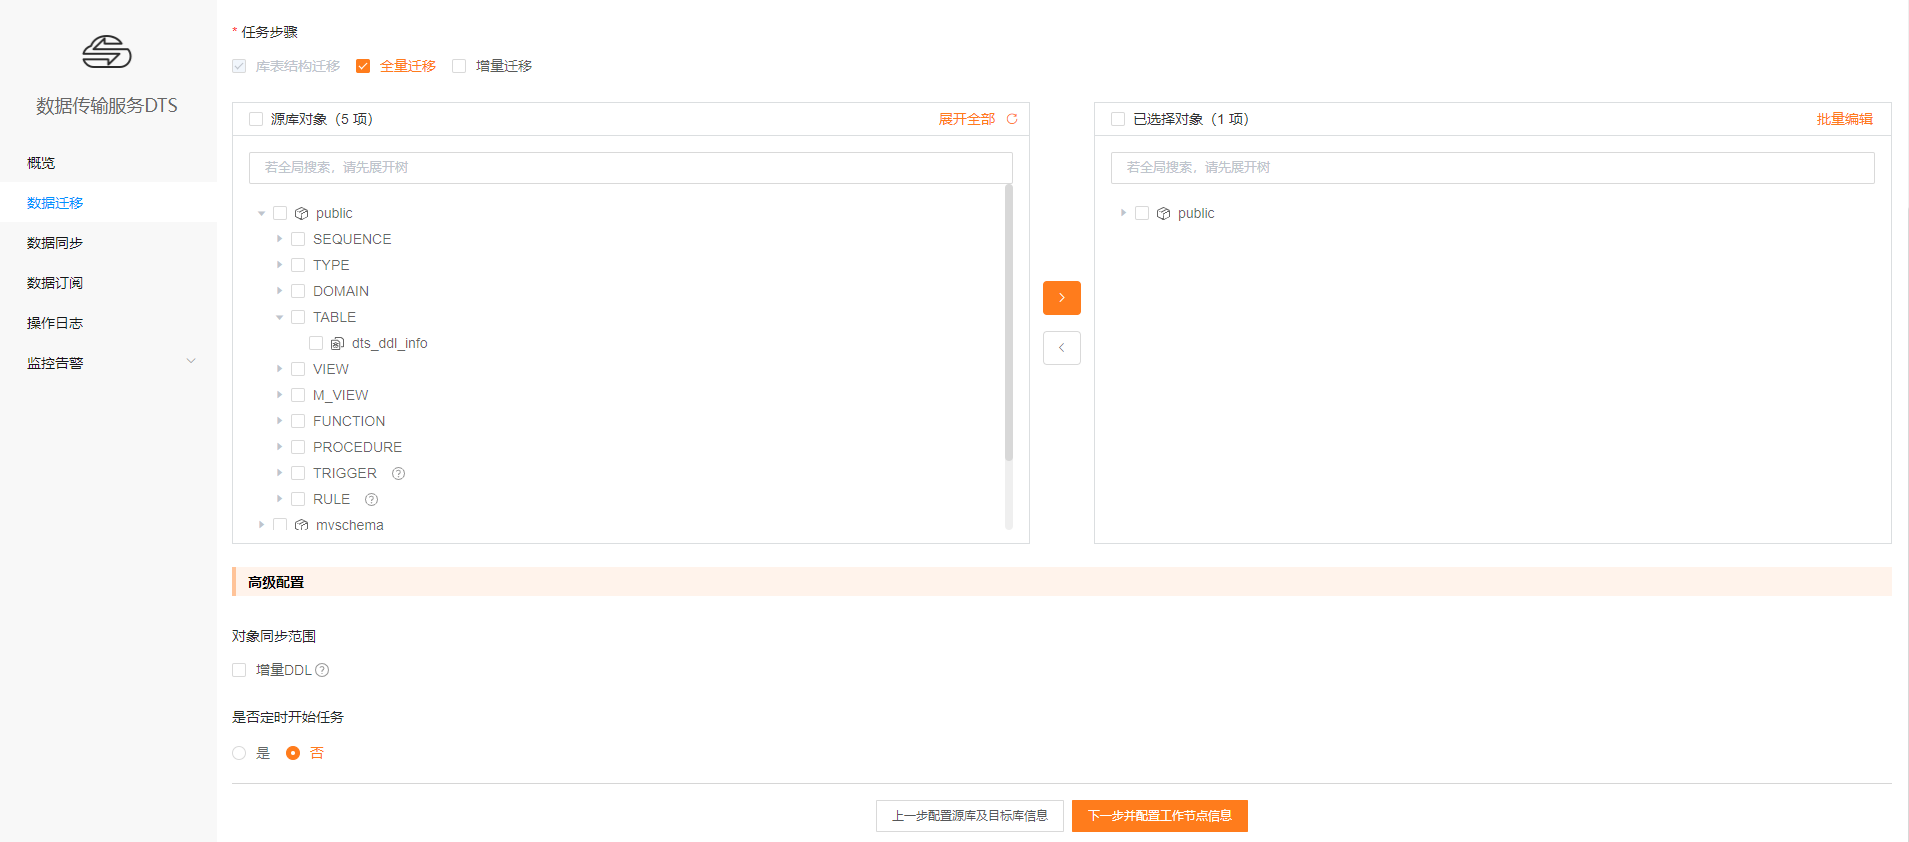Click the public schema cube icon in source tree
The width and height of the screenshot is (1909, 842).
coord(301,213)
